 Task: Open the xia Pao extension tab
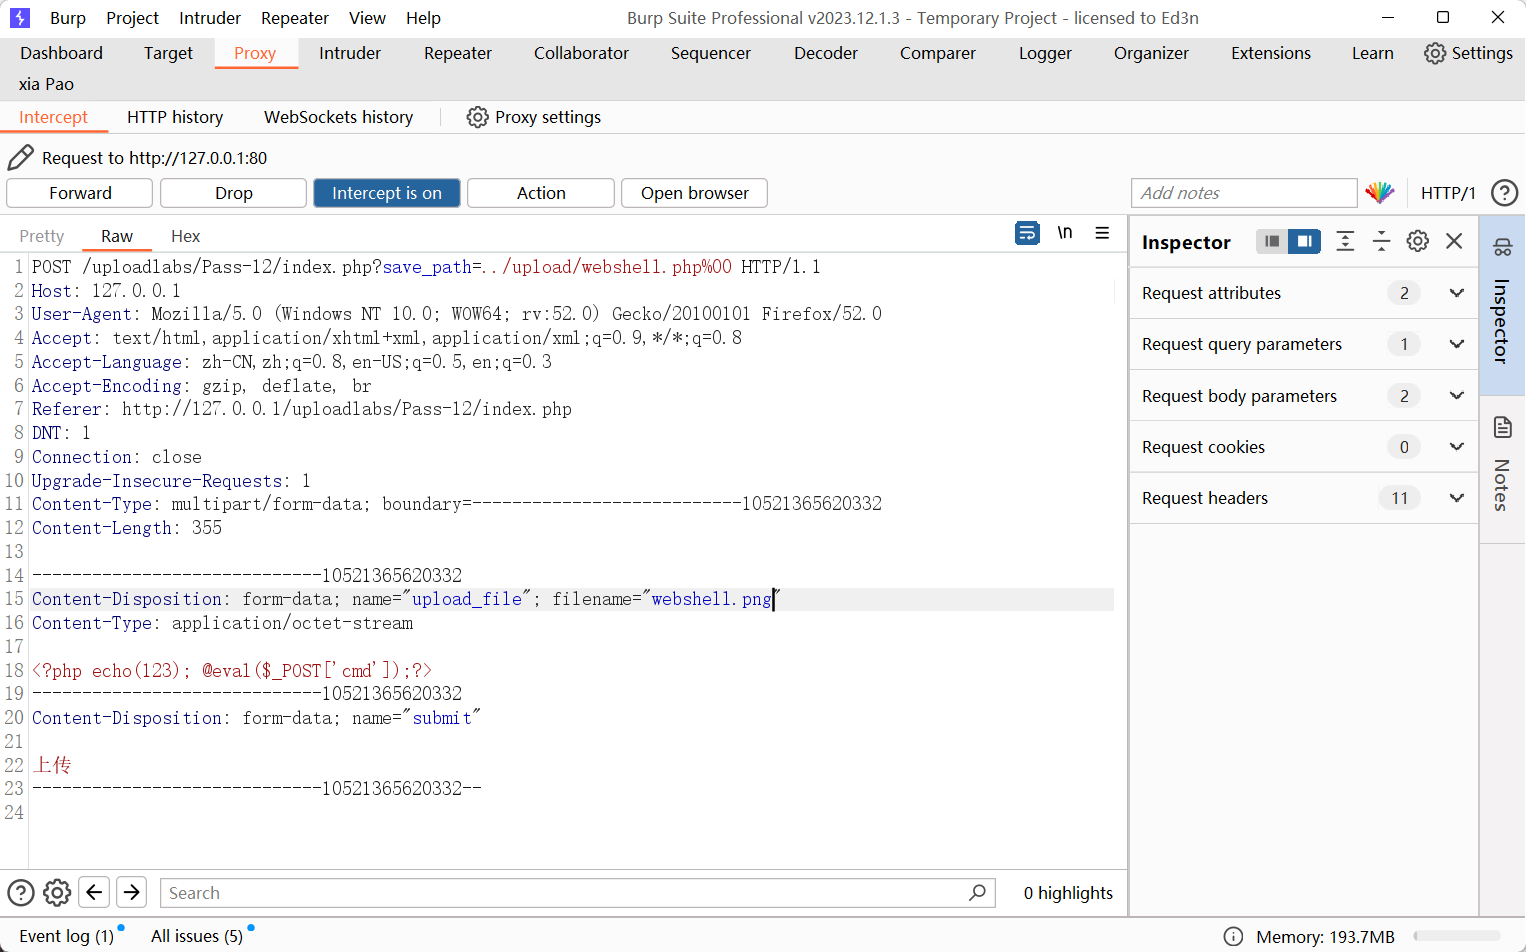46,84
